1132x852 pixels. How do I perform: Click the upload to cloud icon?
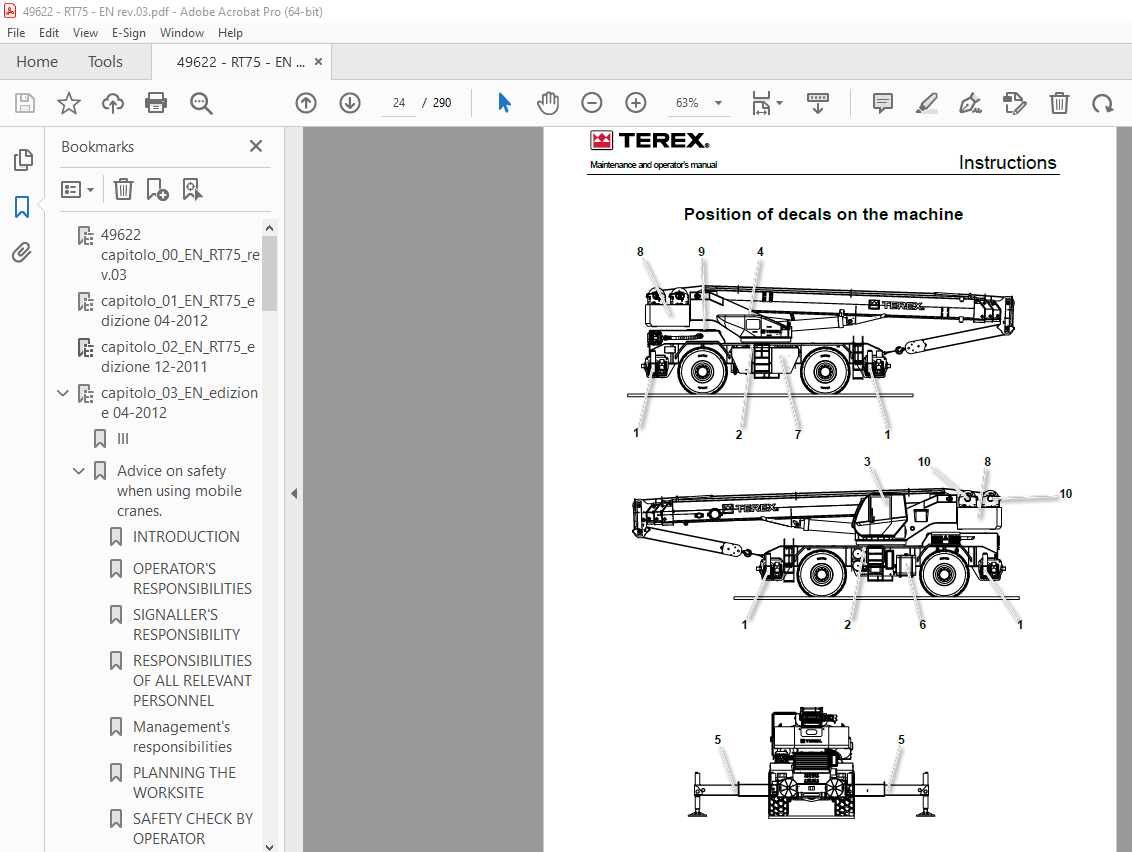click(x=113, y=103)
